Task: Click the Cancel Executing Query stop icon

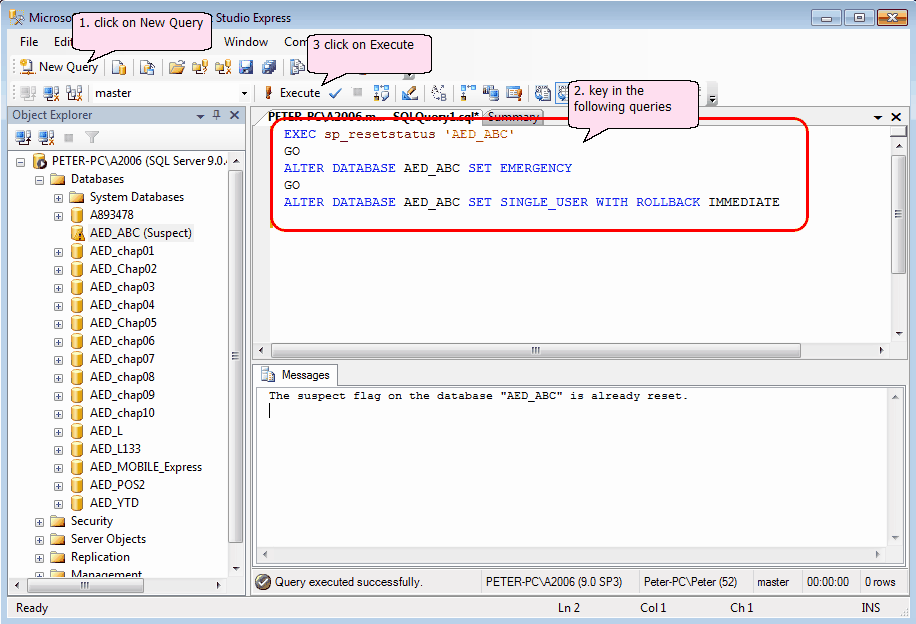Action: coord(358,92)
